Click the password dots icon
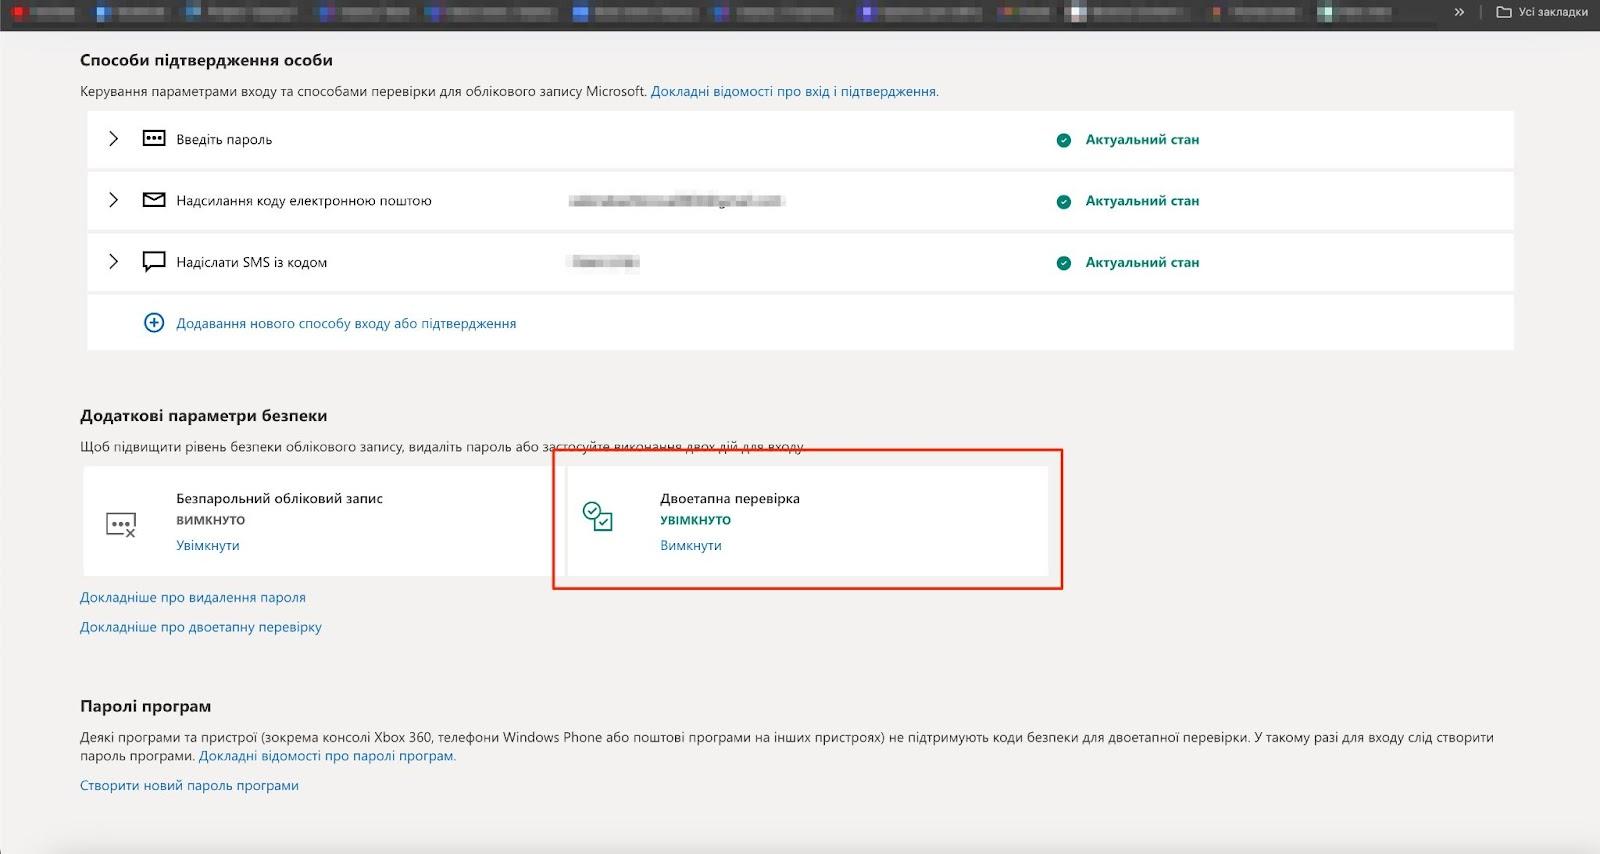Screen dimensions: 1600x854 pyautogui.click(x=153, y=139)
